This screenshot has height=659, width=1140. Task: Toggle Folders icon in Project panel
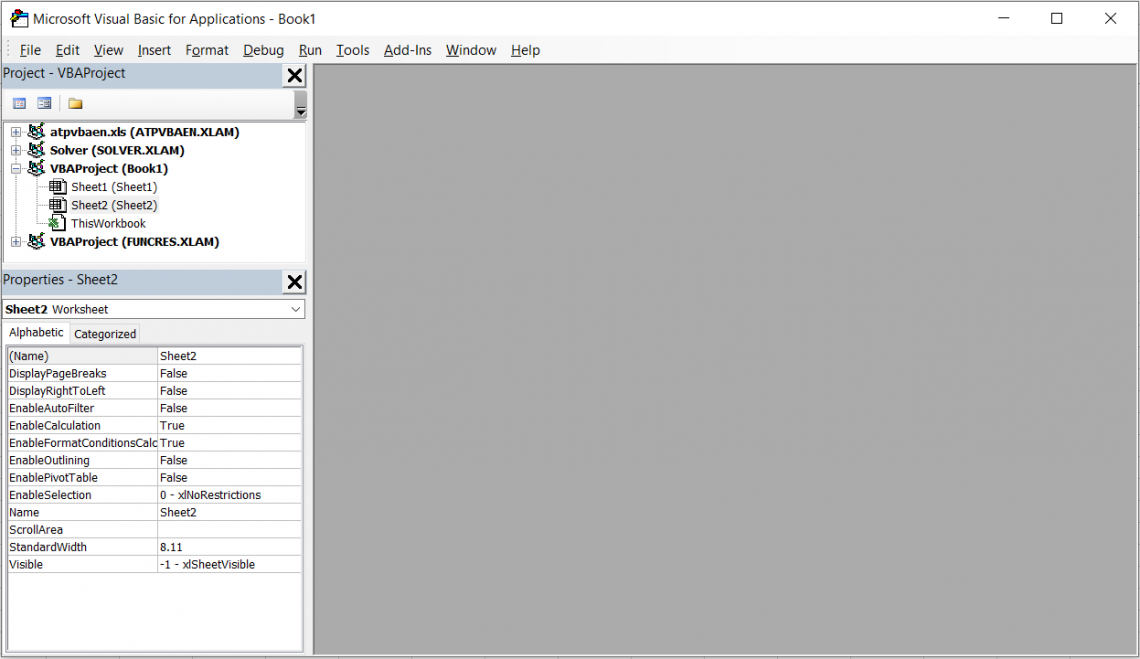pyautogui.click(x=75, y=103)
